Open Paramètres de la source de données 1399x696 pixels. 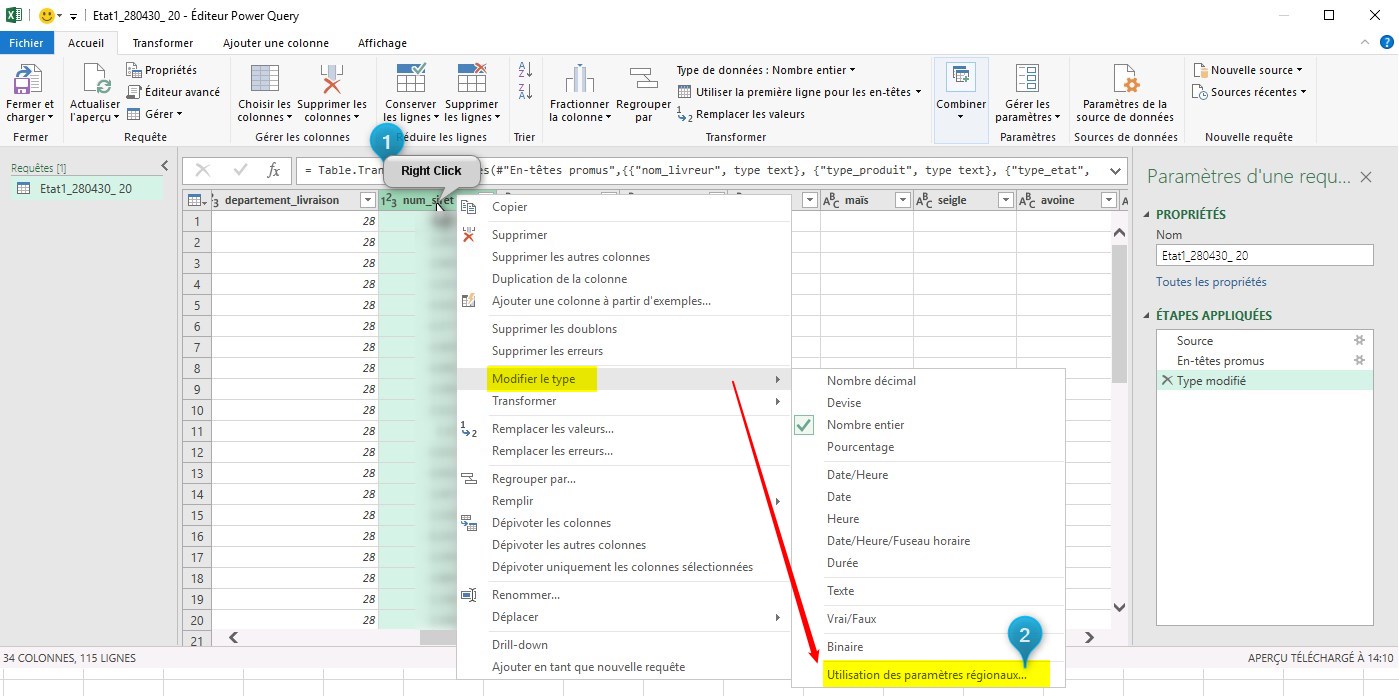pos(1124,81)
